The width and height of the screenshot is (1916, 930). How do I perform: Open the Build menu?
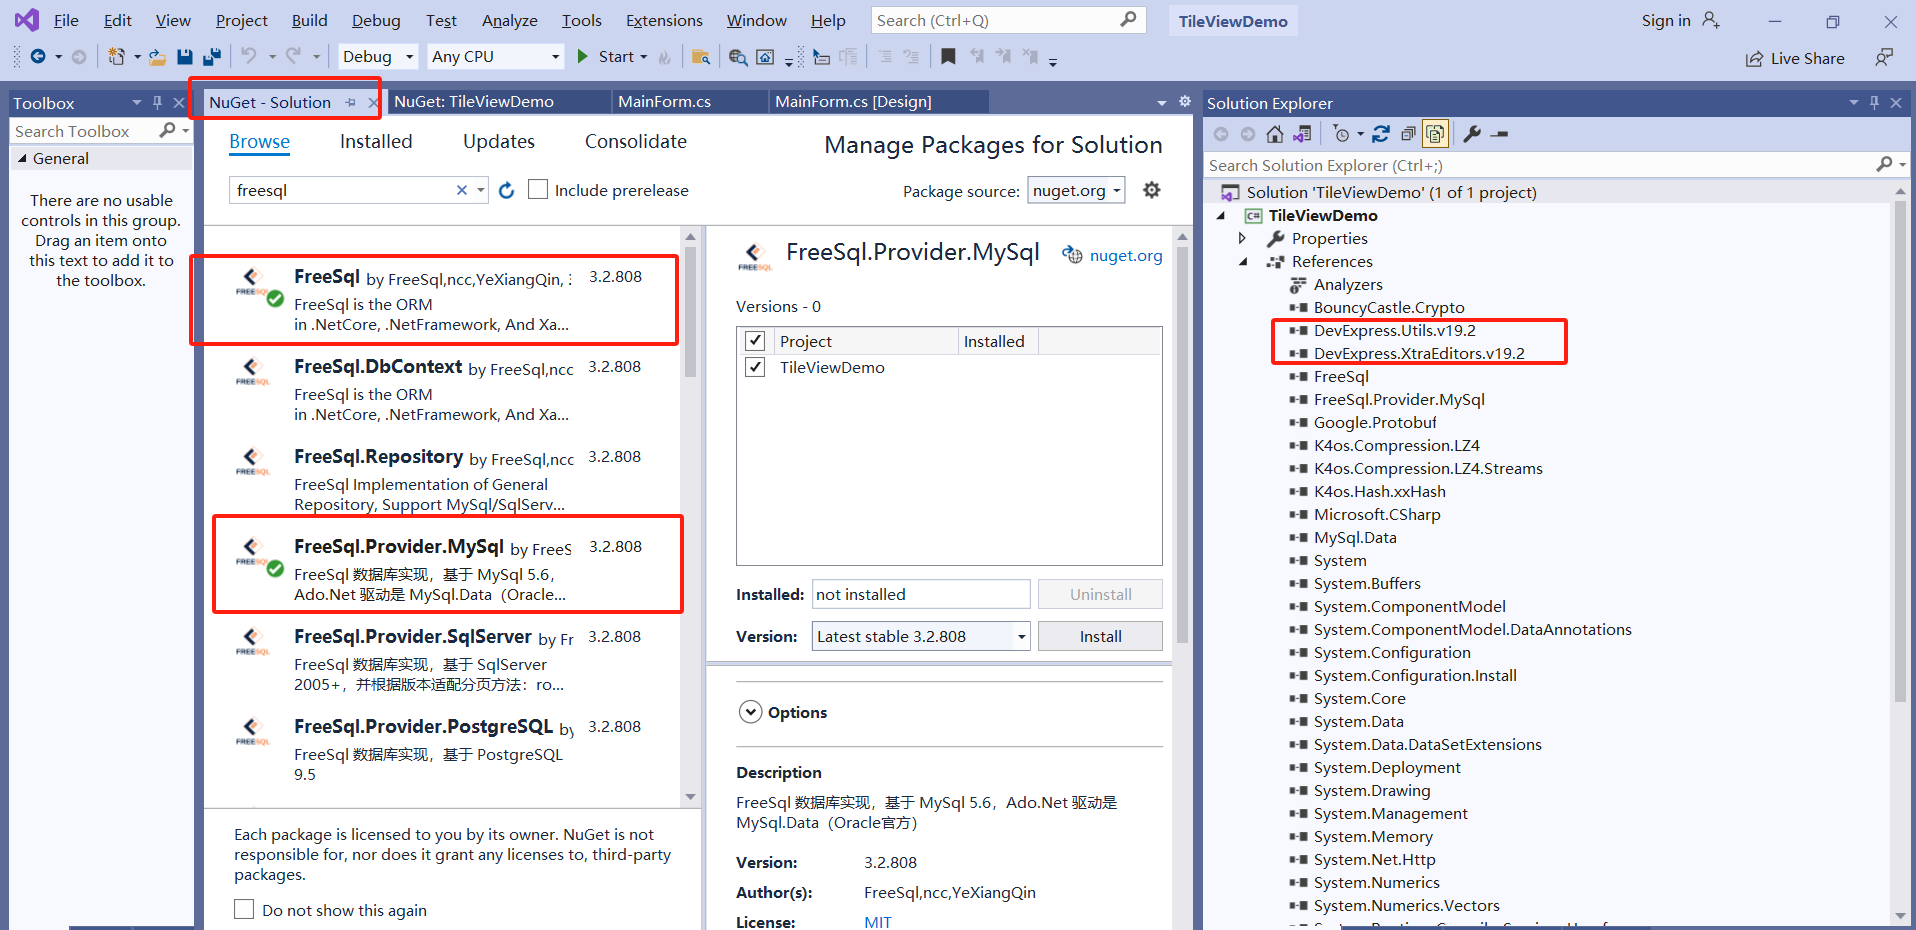point(309,20)
